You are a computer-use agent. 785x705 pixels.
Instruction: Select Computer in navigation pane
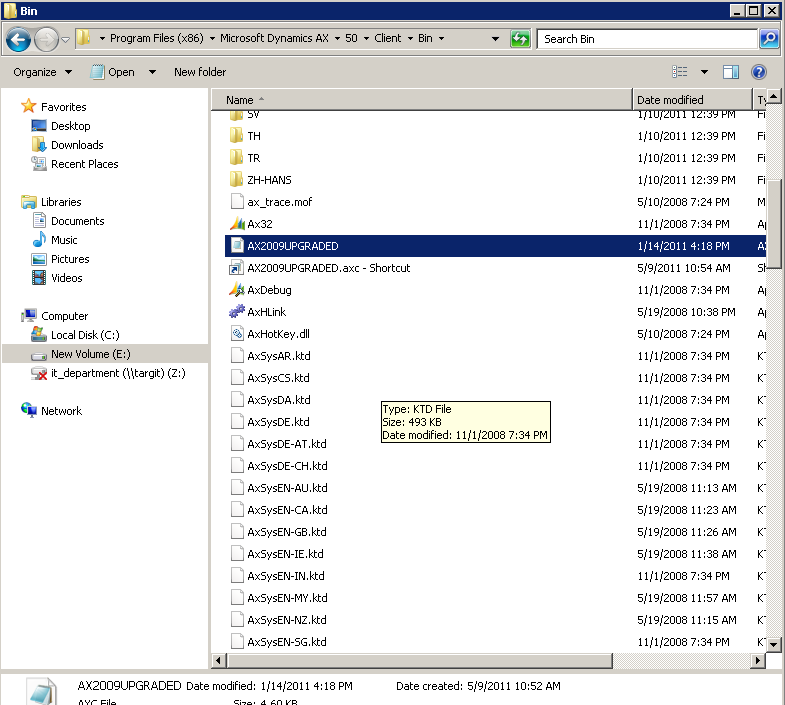pyautogui.click(x=65, y=316)
